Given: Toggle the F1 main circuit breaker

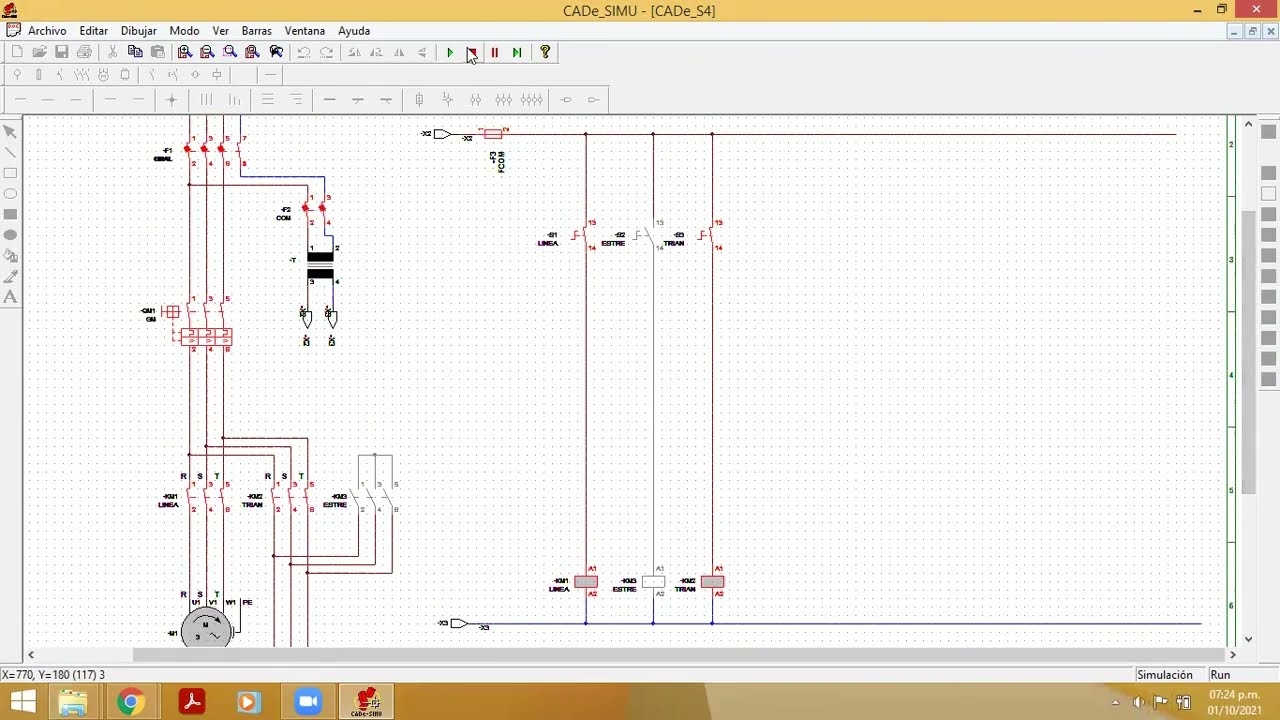Looking at the screenshot, I should pos(212,150).
